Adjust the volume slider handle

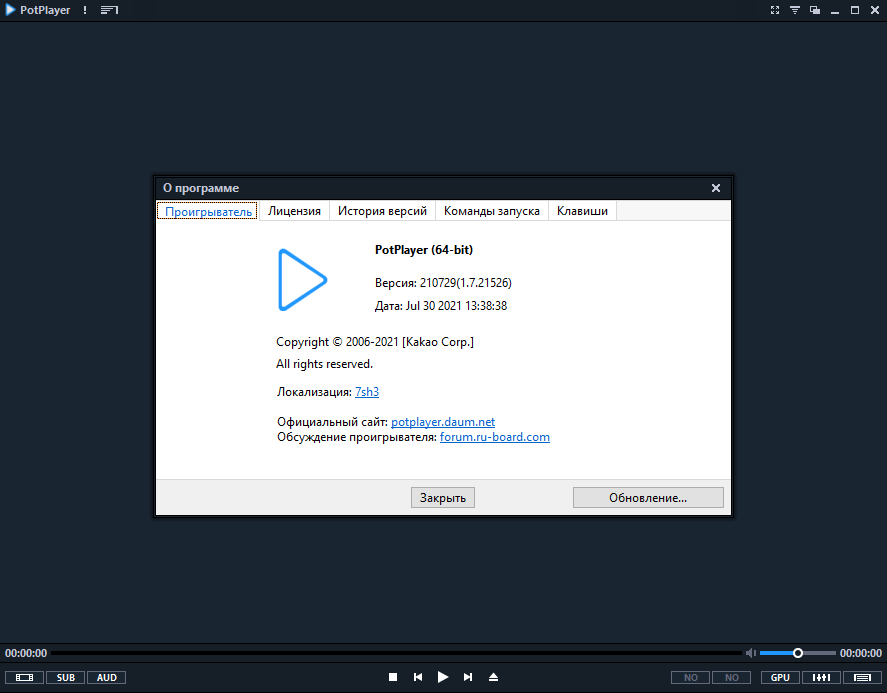point(798,653)
